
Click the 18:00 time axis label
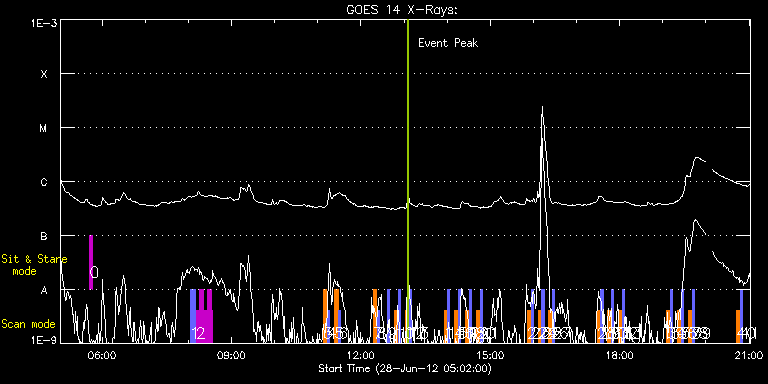[619, 356]
